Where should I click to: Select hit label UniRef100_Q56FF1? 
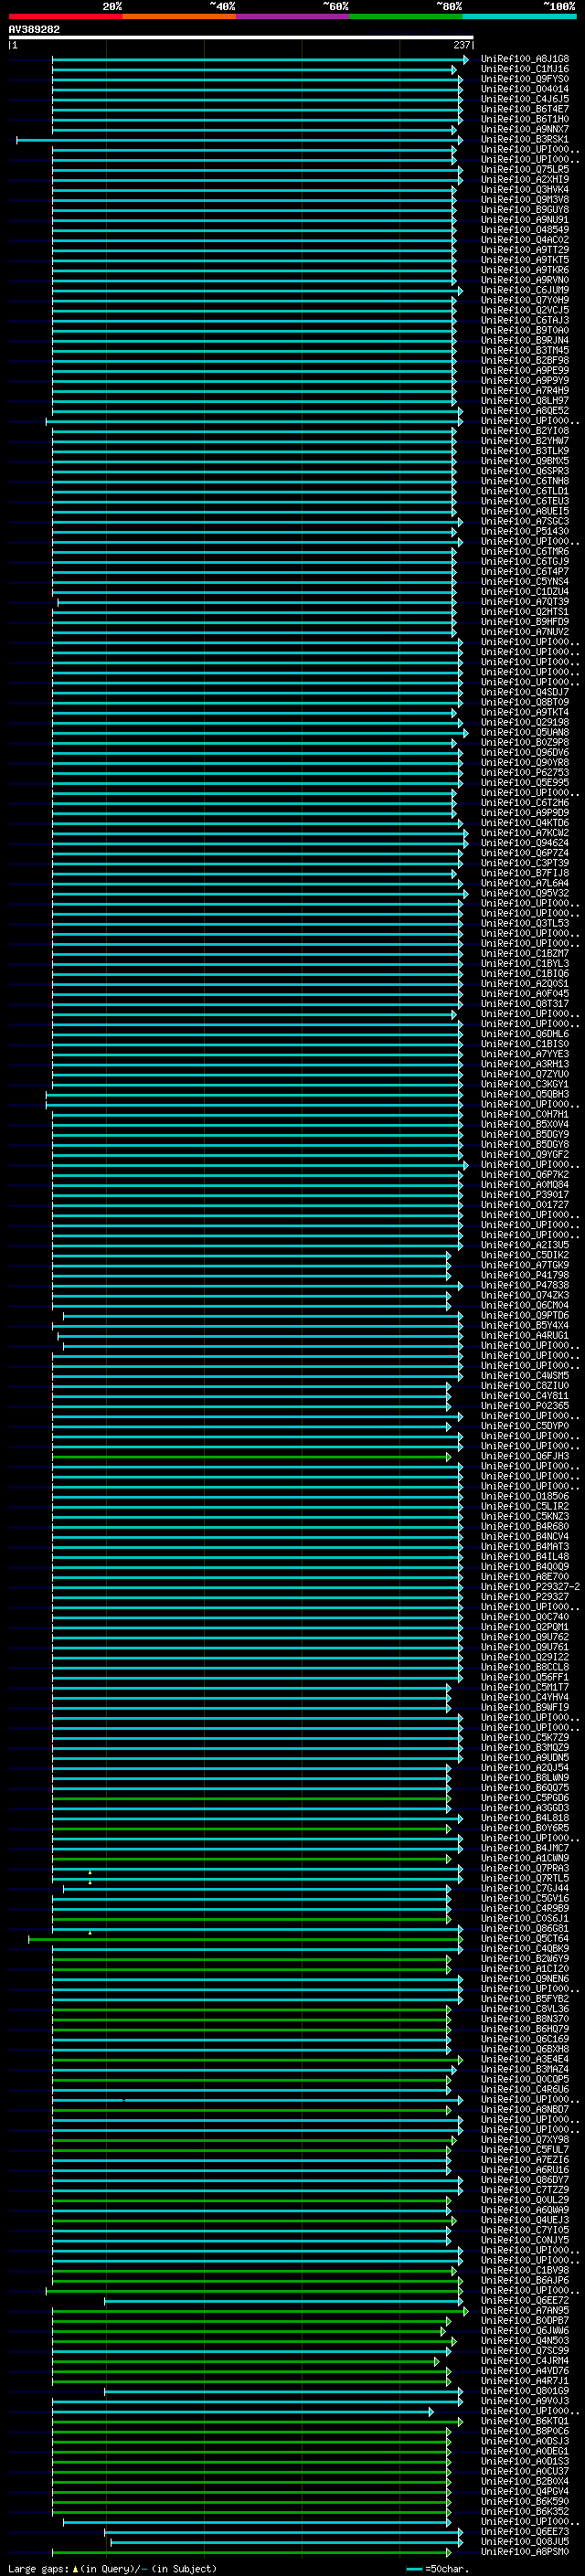pos(525,1677)
